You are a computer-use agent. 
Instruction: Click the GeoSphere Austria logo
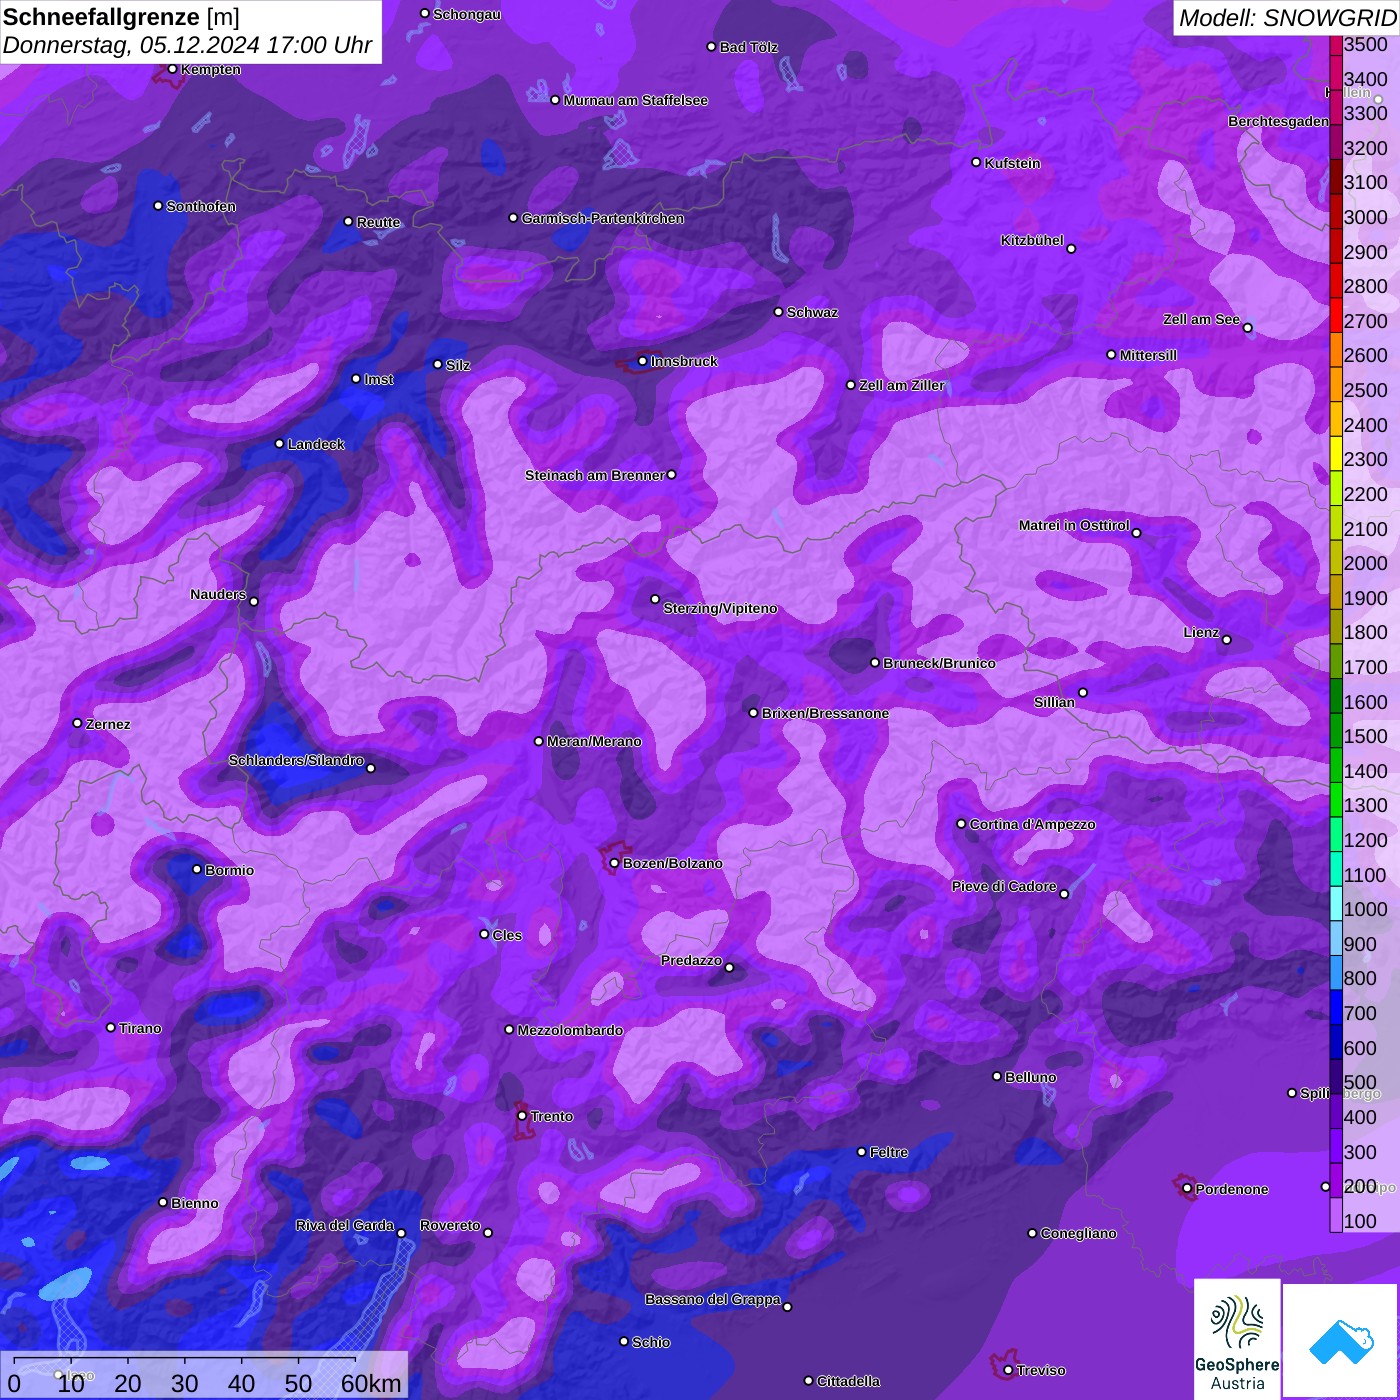tap(1237, 1339)
